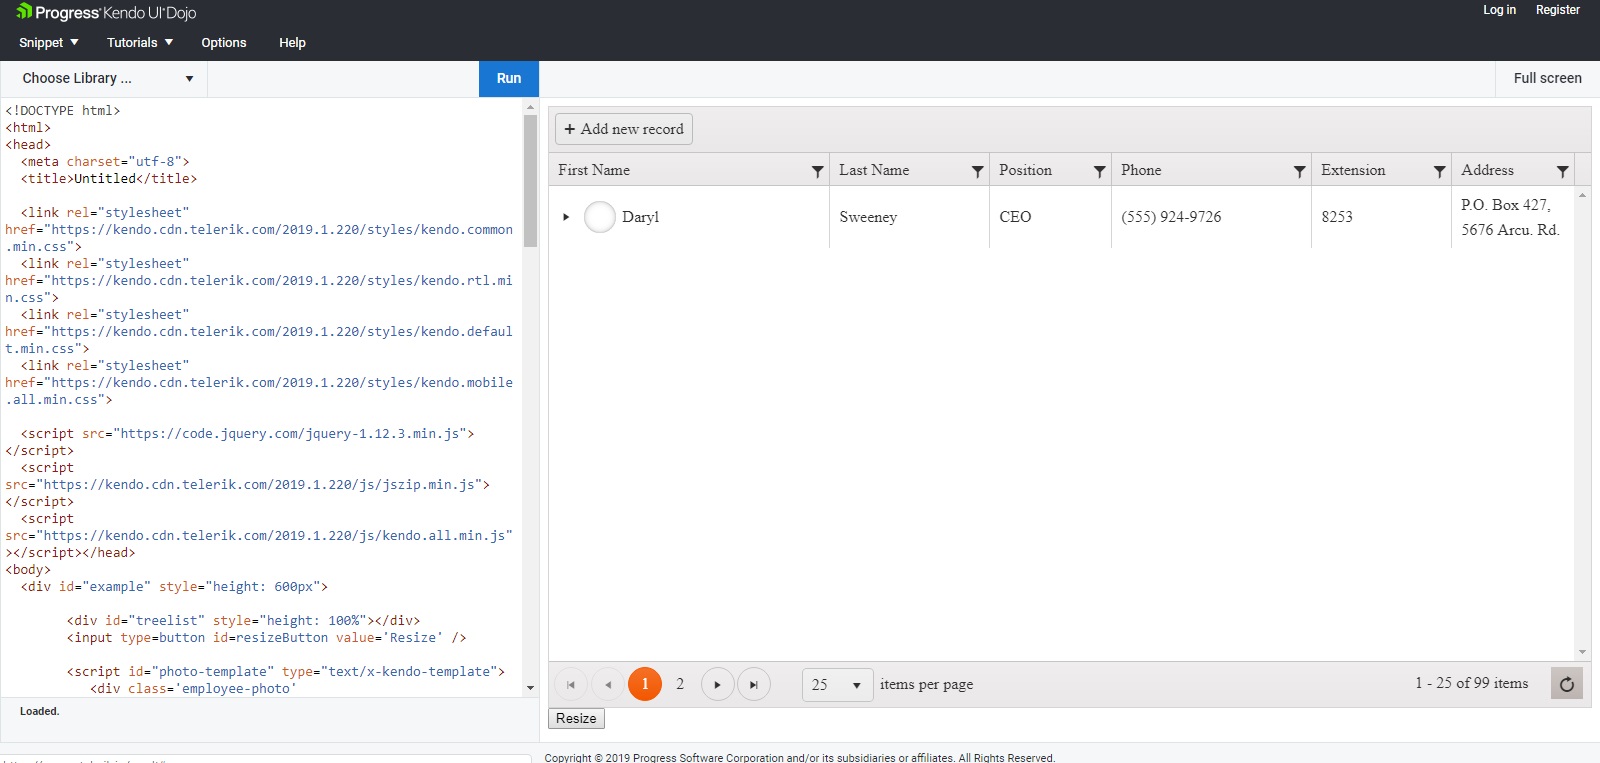Click the Run button
This screenshot has height=763, width=1600.
(509, 79)
